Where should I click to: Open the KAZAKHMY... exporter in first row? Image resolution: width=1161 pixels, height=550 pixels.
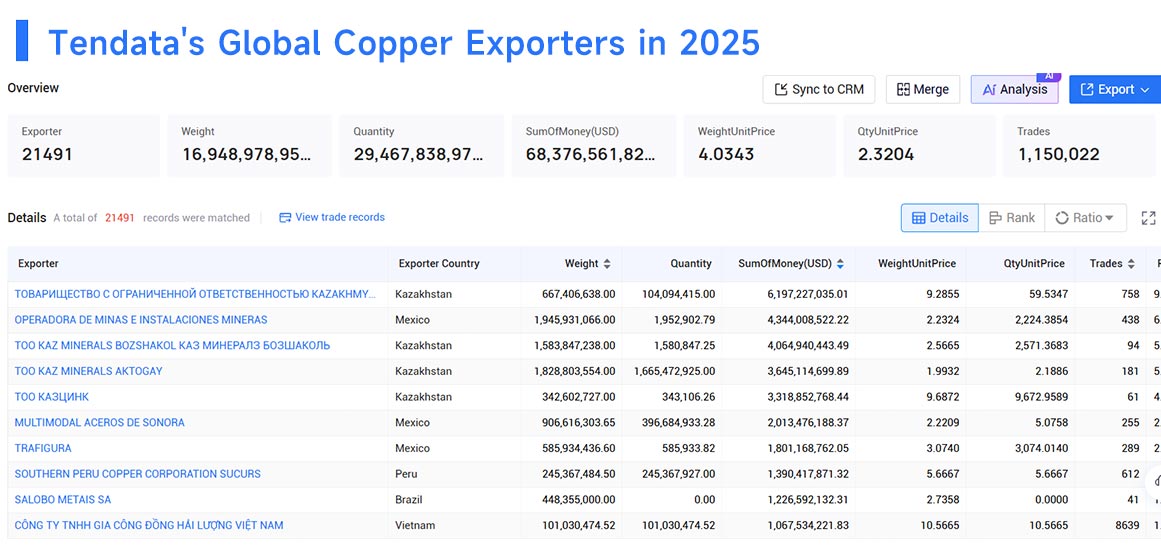point(195,294)
